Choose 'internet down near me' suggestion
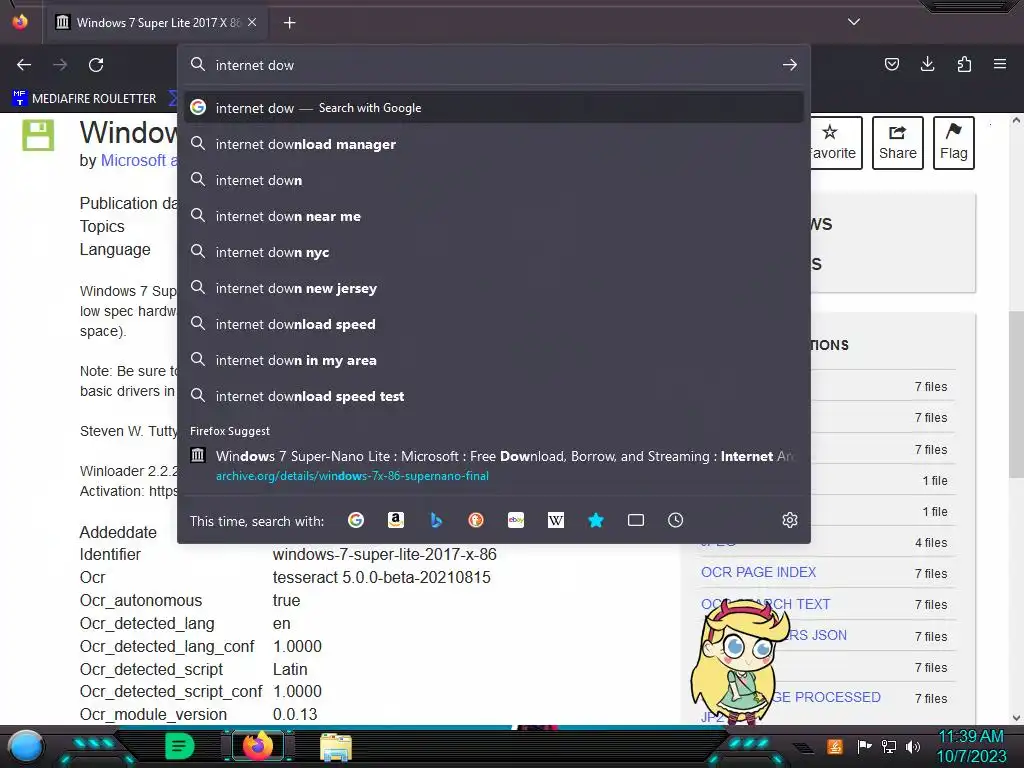This screenshot has height=768, width=1024. point(494,216)
